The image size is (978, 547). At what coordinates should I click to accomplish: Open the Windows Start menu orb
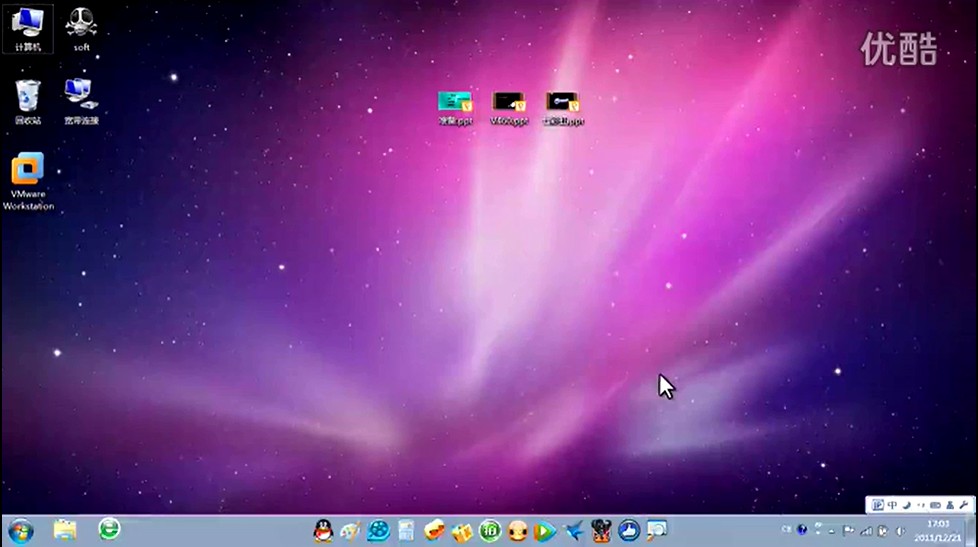pyautogui.click(x=21, y=531)
